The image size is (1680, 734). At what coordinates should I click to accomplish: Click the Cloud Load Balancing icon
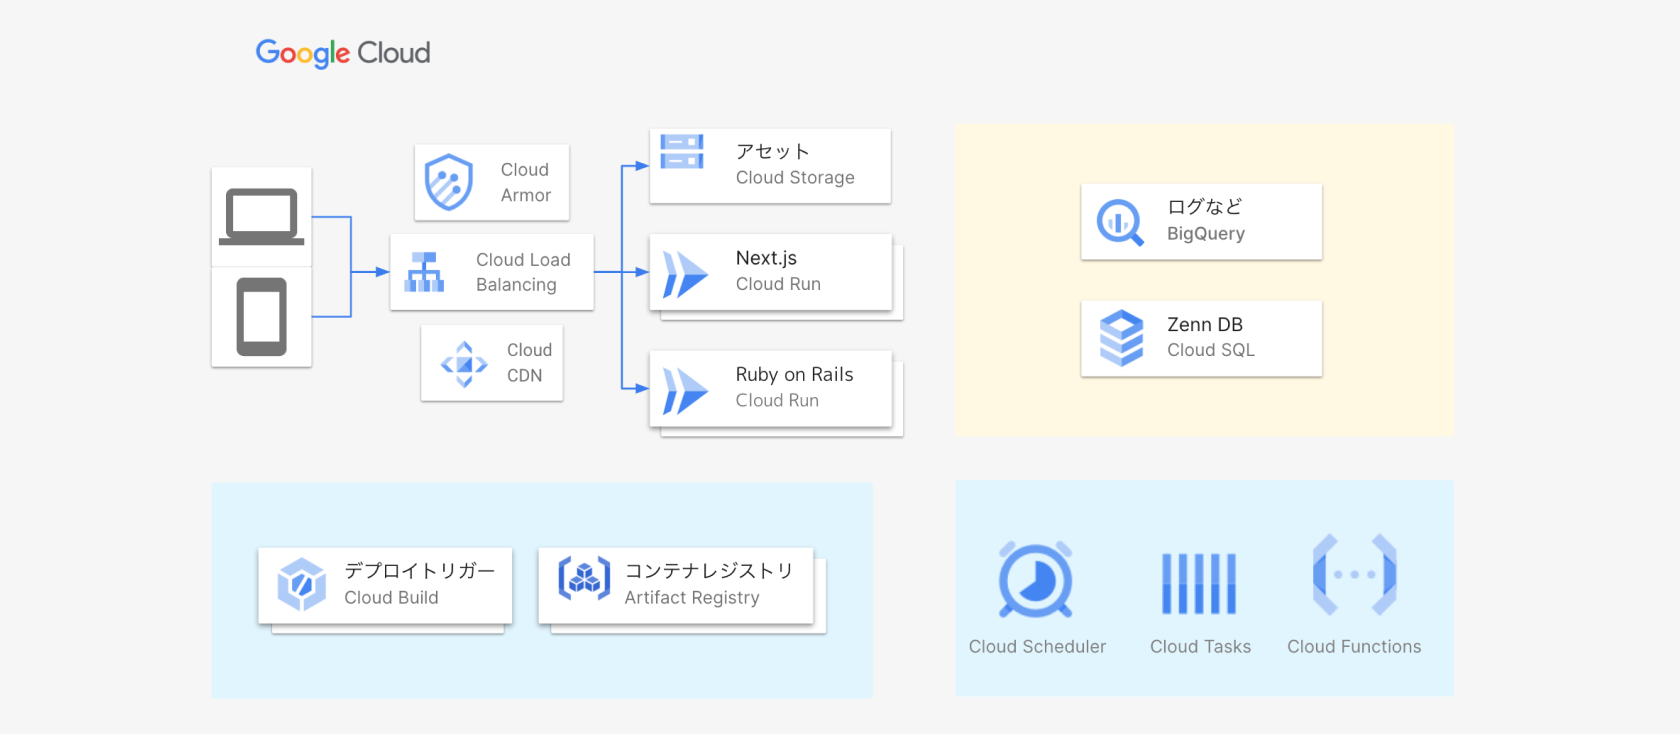click(x=424, y=272)
